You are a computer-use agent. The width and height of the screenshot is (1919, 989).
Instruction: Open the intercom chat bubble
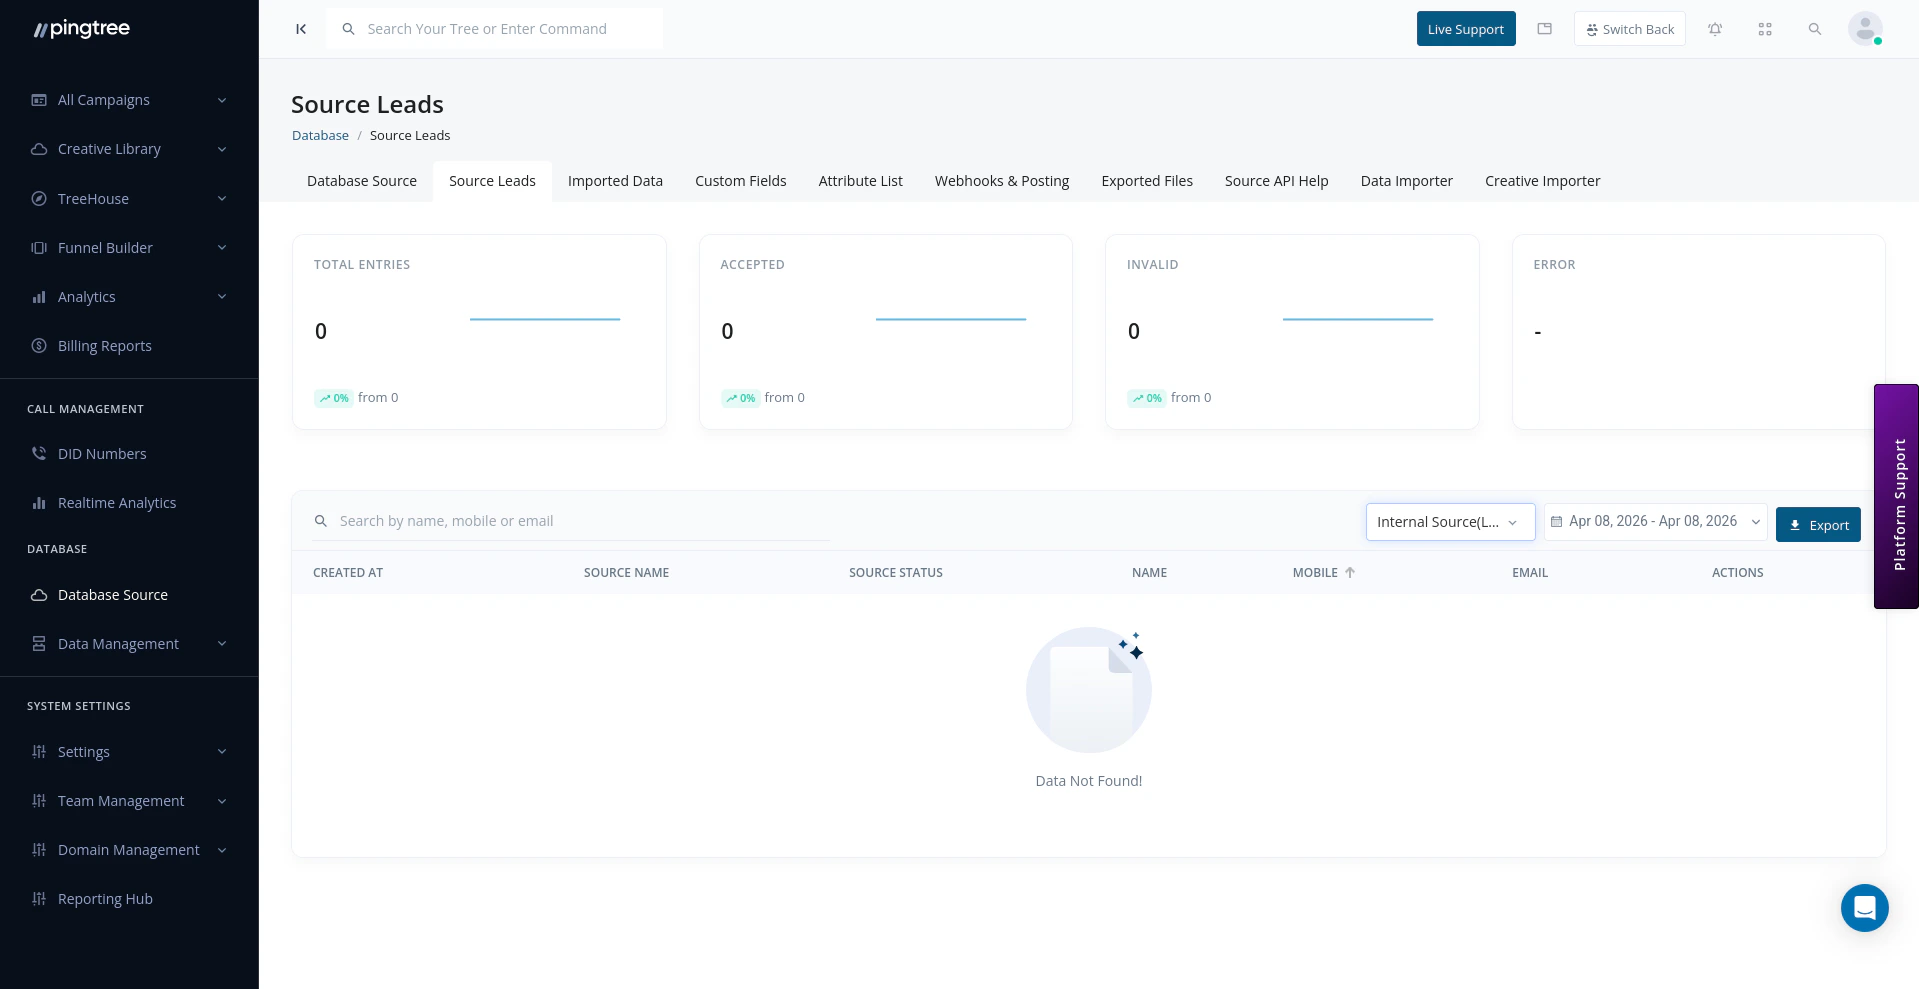click(1864, 908)
